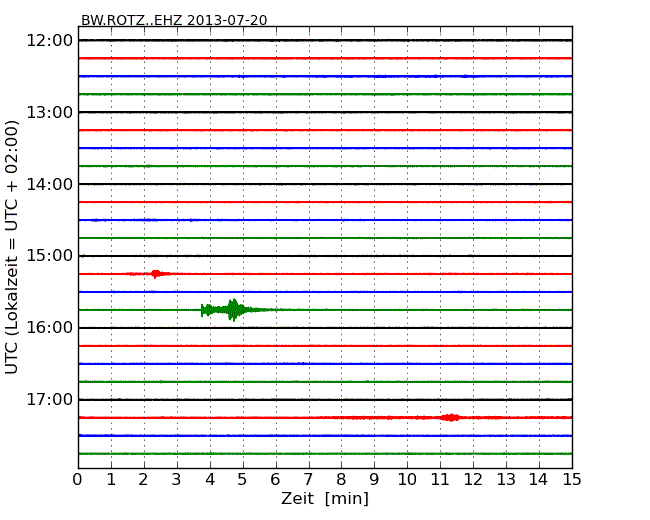The height and width of the screenshot is (520, 650).
Task: Click the x-axis tick label 5
Action: pyautogui.click(x=243, y=480)
